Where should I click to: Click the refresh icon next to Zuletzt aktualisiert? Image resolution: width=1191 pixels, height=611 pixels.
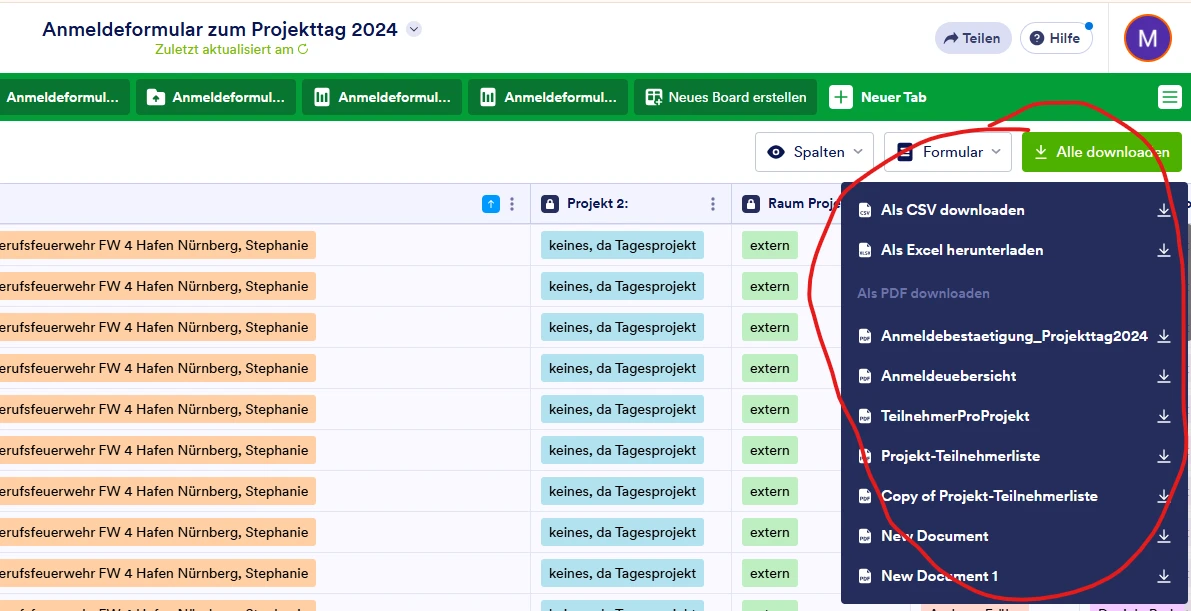coord(303,47)
